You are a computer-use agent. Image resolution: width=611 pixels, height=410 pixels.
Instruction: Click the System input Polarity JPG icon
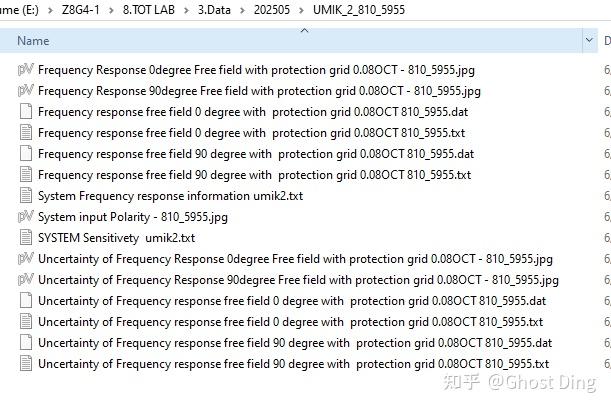(x=26, y=217)
